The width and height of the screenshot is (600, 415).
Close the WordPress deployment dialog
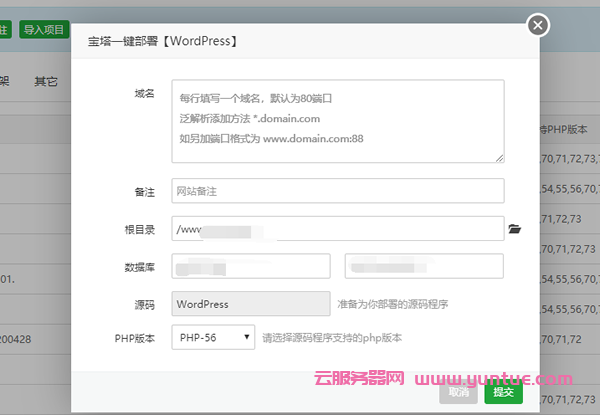coord(566,25)
